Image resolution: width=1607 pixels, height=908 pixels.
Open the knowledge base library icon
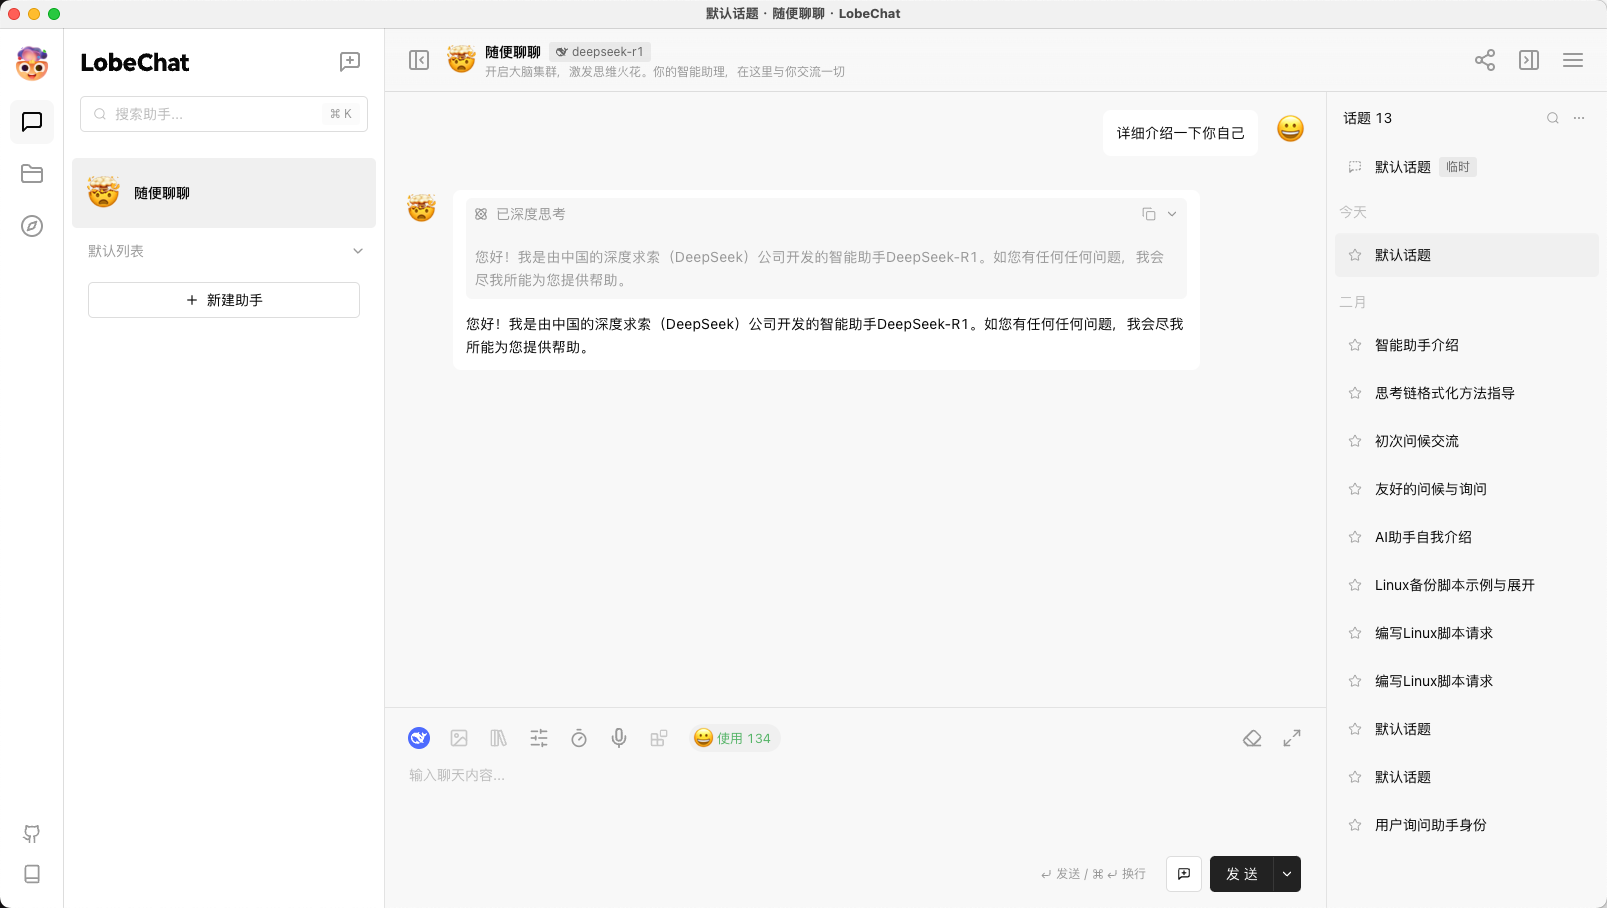click(499, 738)
